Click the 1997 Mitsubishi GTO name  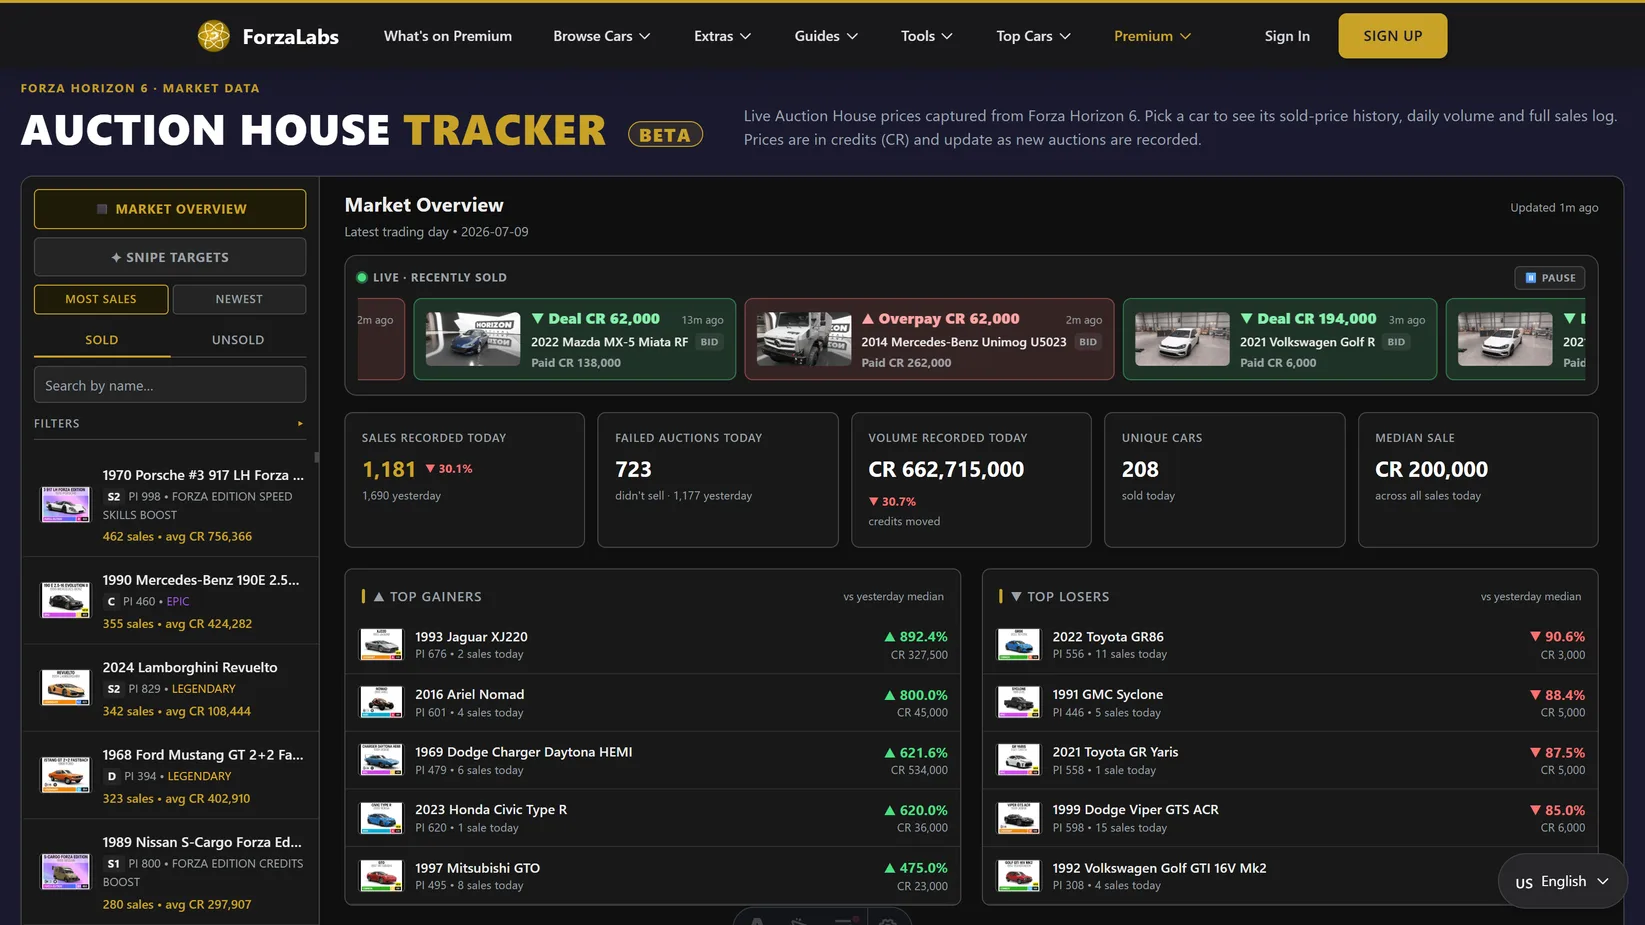coord(477,868)
